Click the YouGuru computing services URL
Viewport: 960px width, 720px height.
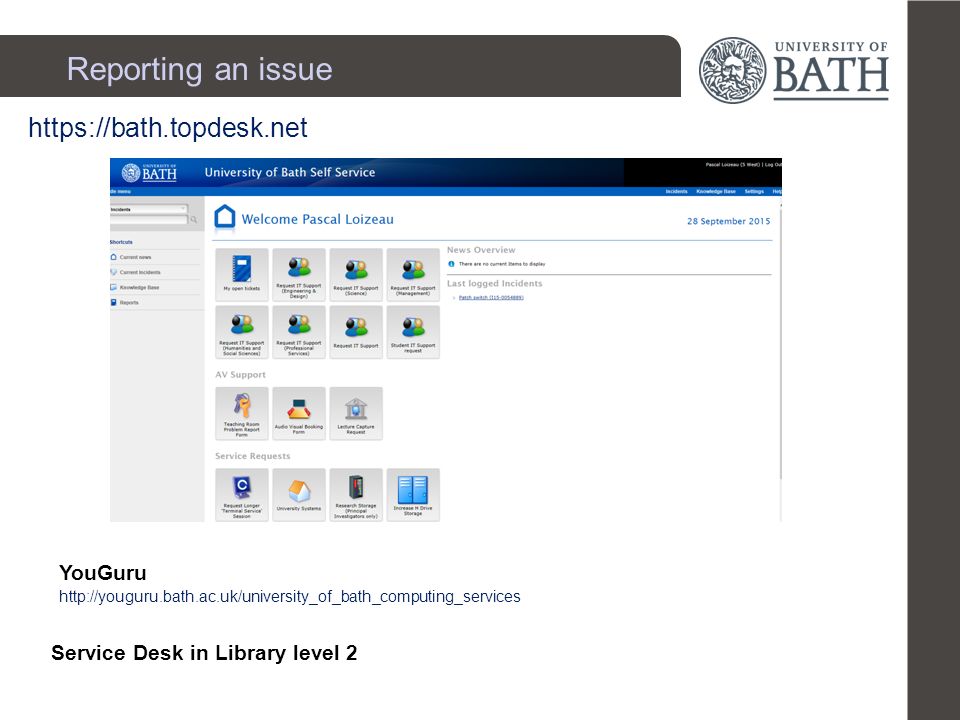click(290, 596)
